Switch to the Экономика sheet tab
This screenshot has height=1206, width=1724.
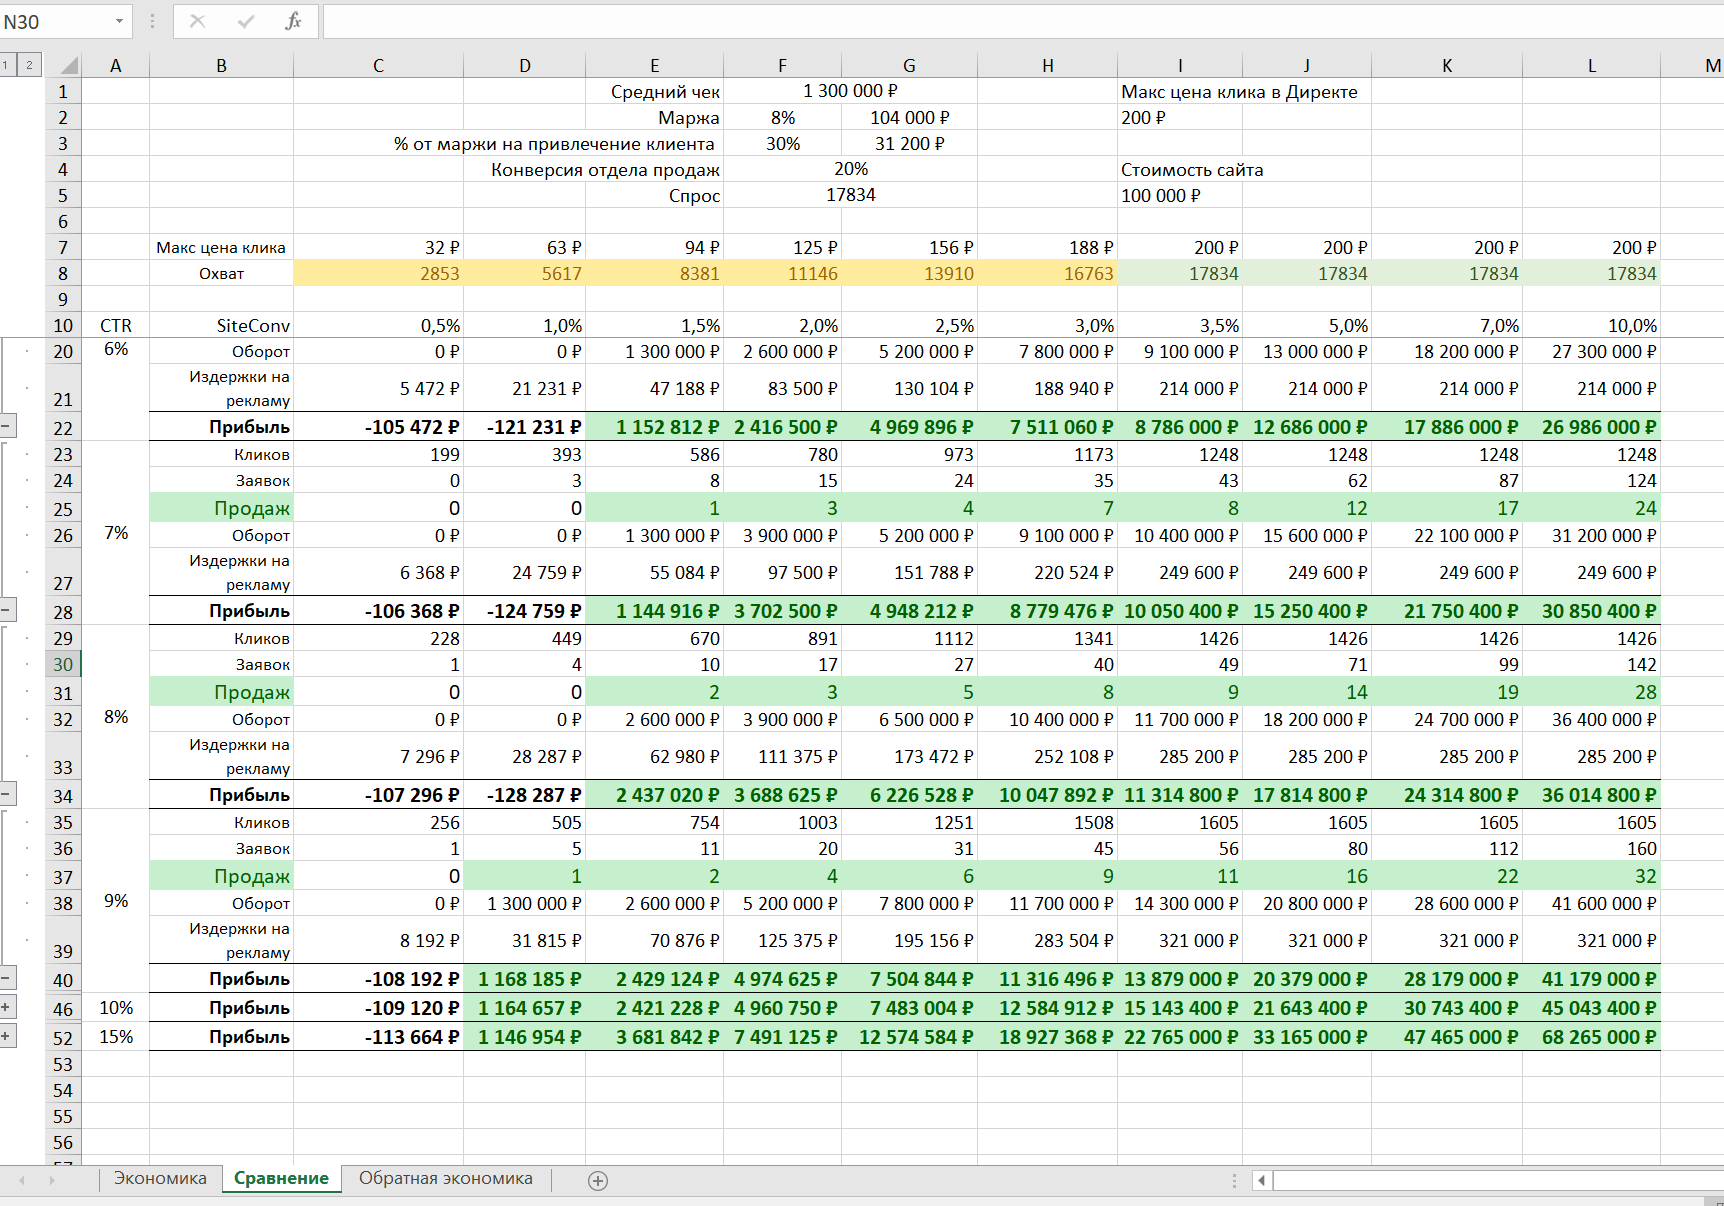click(x=160, y=1178)
